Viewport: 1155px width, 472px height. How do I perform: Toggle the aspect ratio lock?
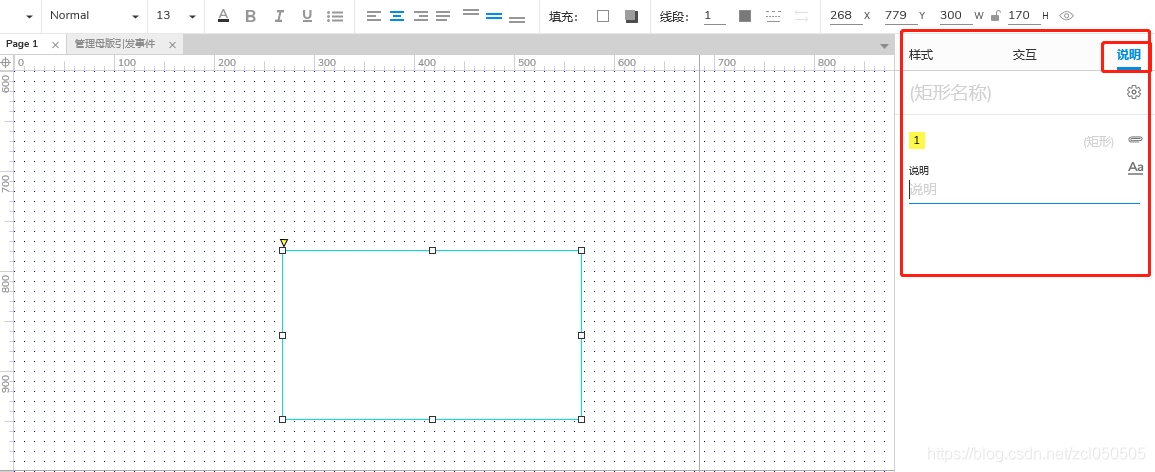(996, 15)
